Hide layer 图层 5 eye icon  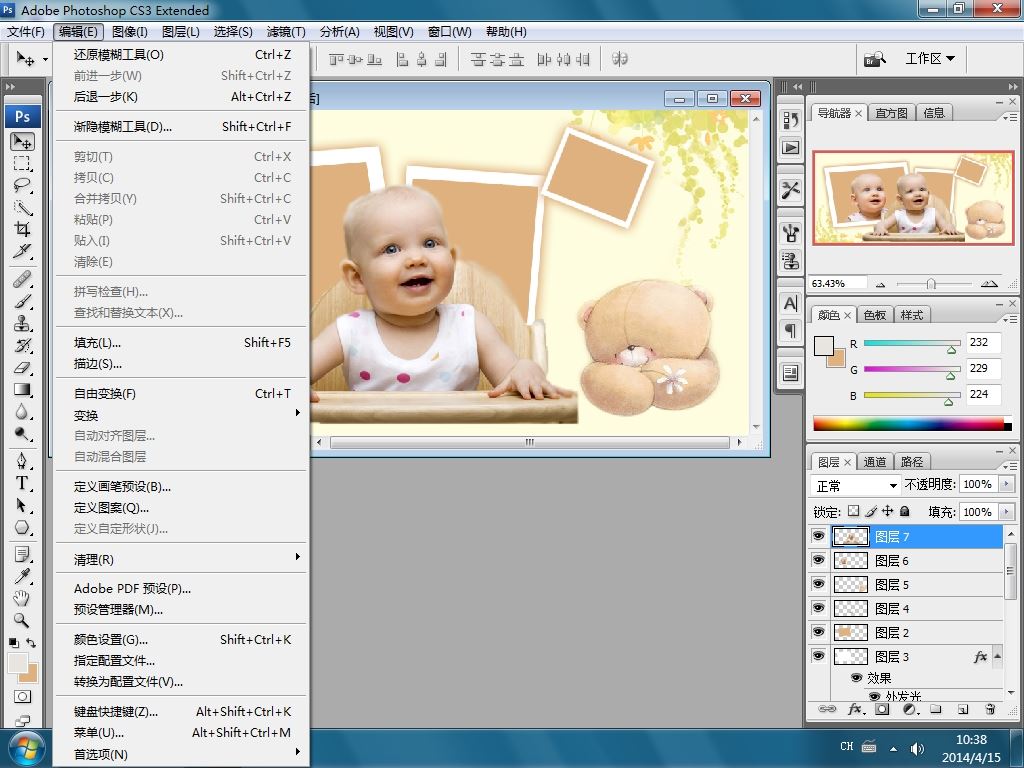click(818, 584)
